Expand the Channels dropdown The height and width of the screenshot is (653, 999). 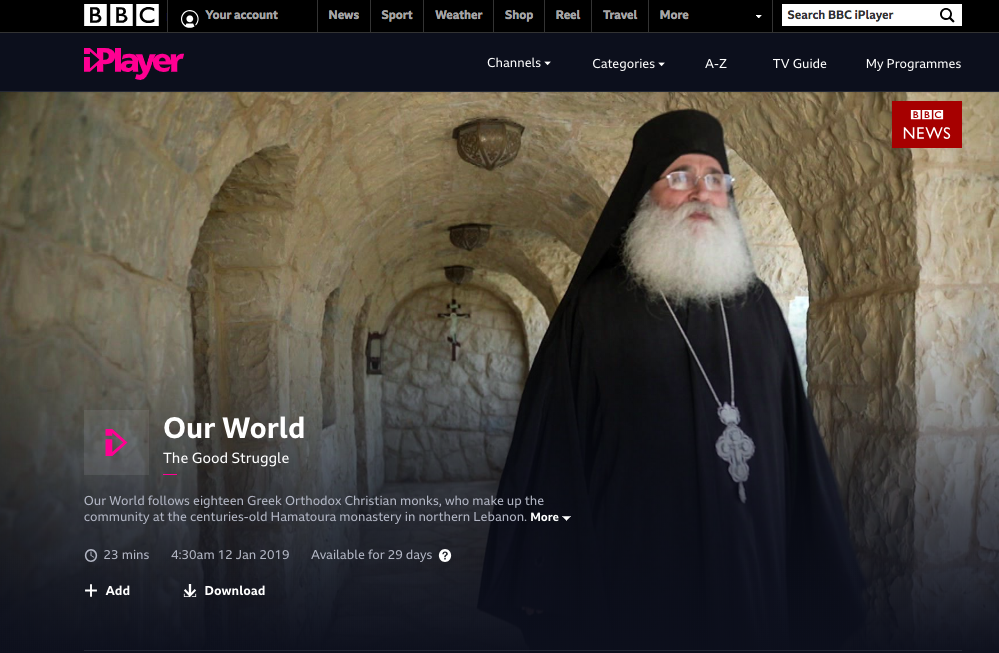519,62
